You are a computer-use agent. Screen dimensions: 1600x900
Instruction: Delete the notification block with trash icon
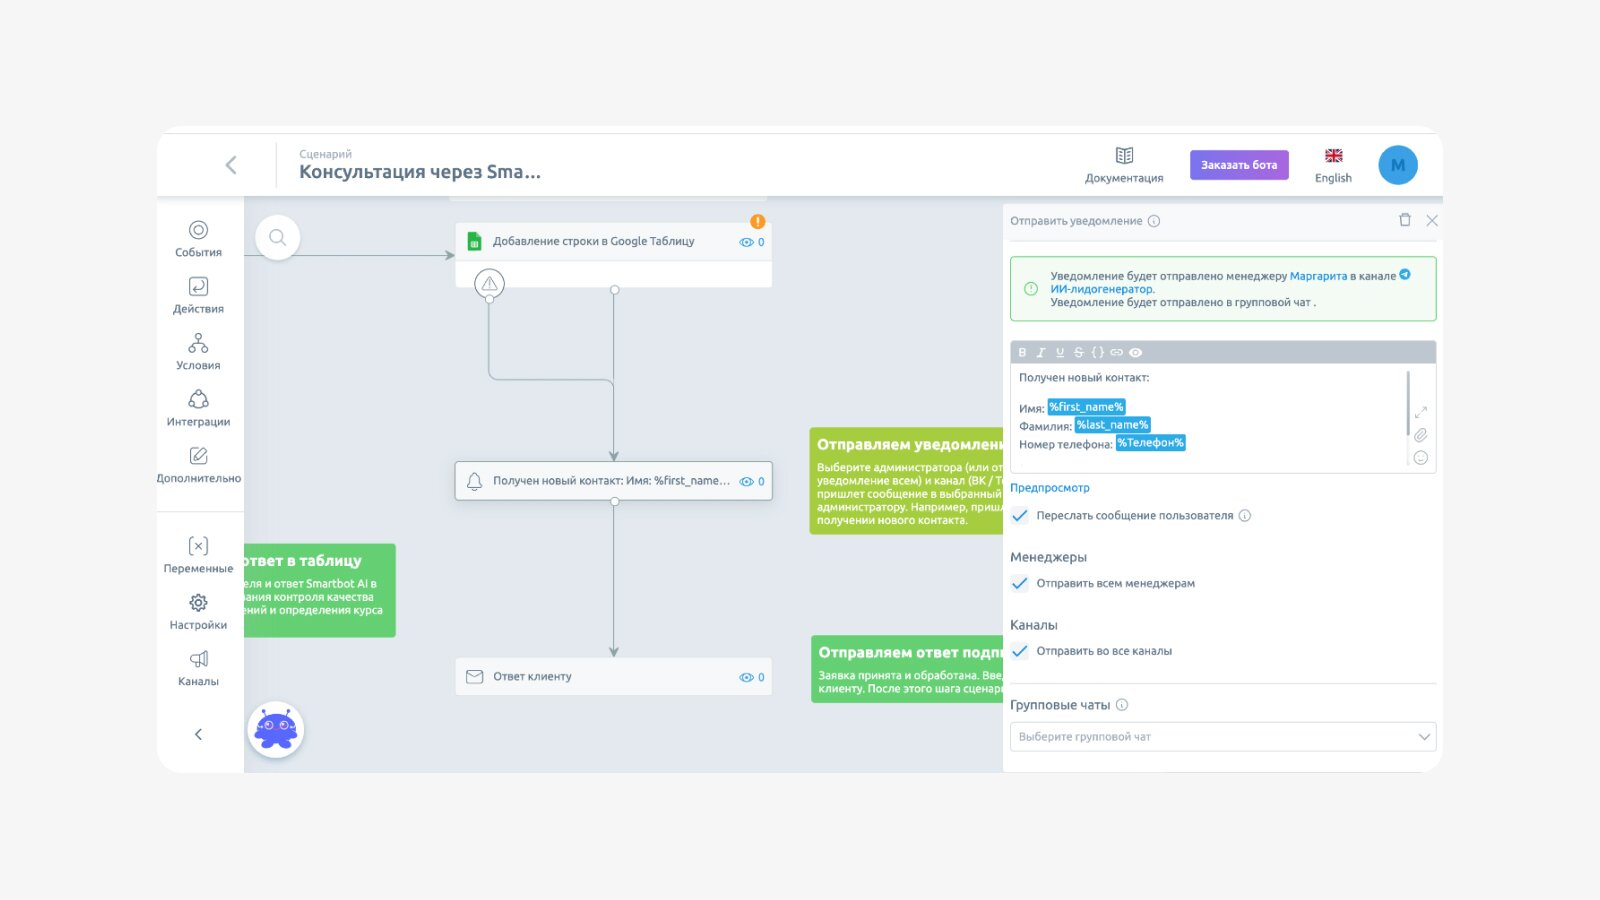(1405, 220)
